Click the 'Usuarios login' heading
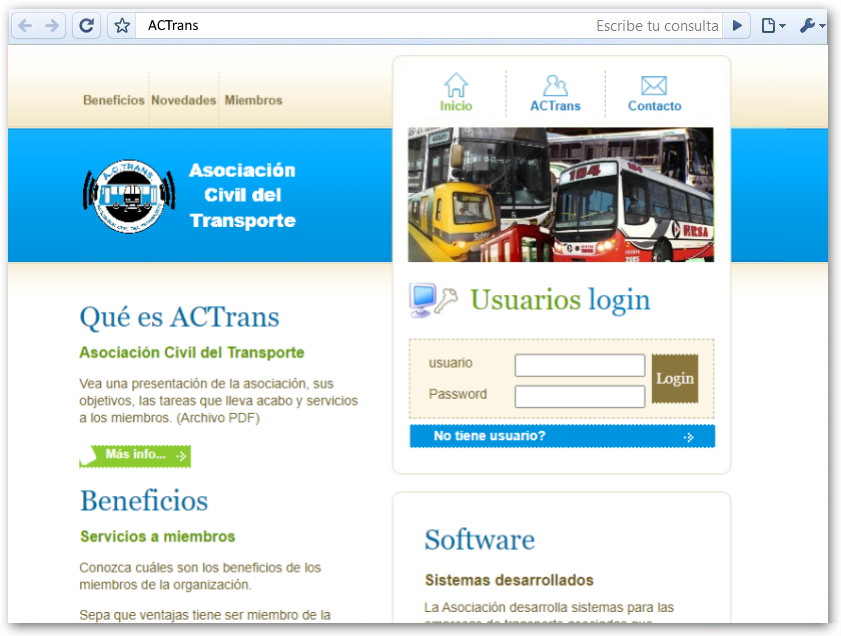This screenshot has height=636, width=841. pos(560,300)
